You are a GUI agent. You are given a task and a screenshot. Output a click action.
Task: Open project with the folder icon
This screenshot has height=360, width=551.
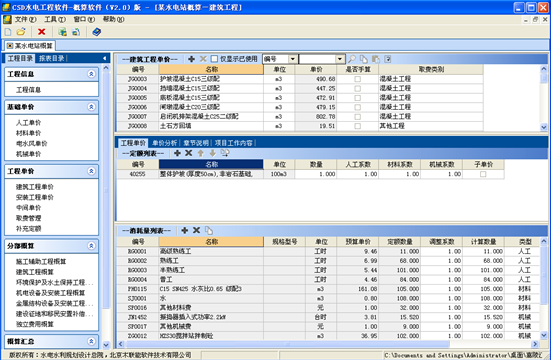click(21, 32)
